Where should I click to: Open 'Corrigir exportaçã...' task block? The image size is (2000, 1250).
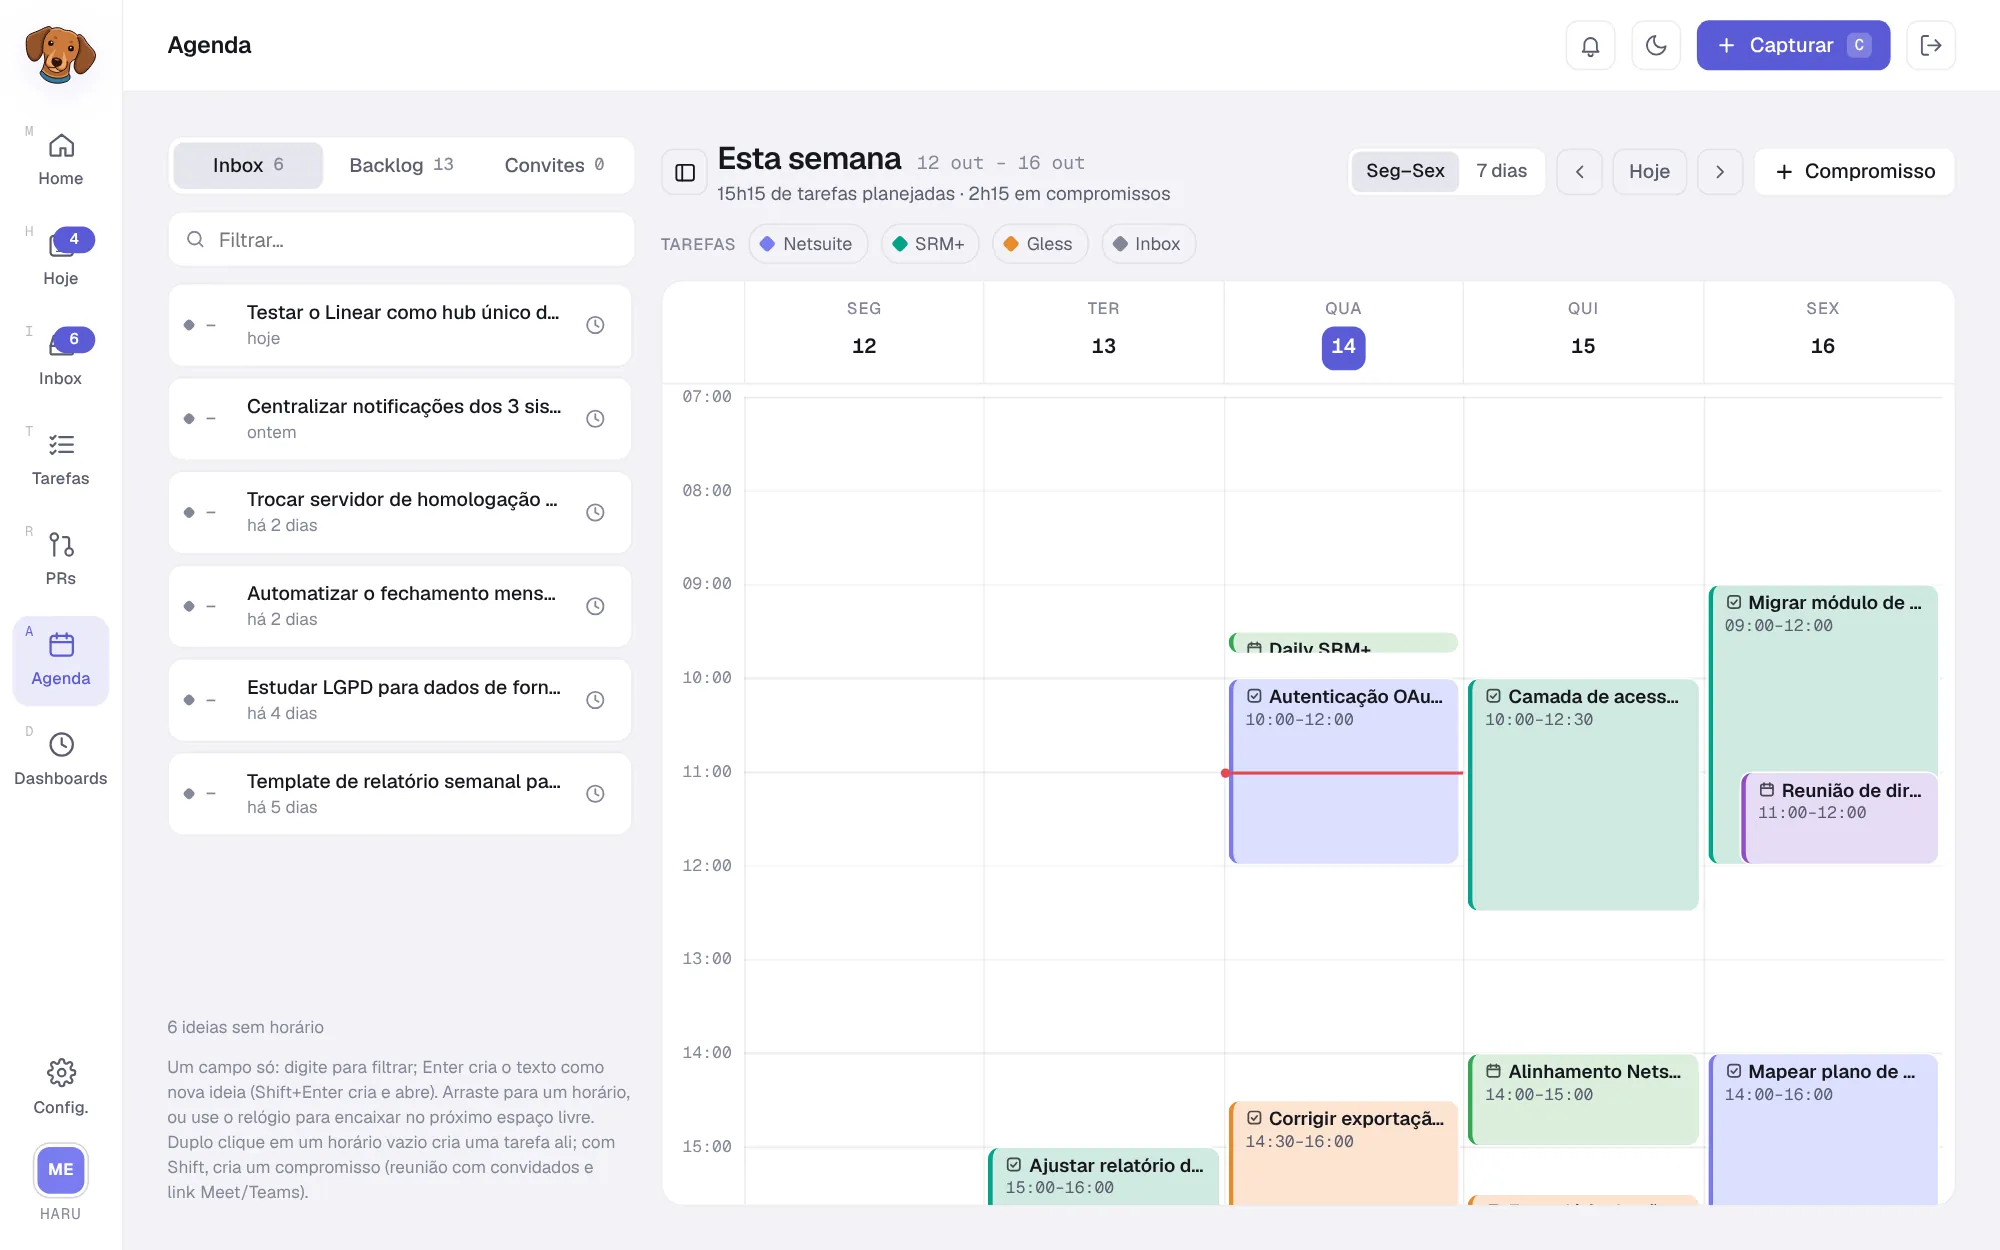tap(1344, 1153)
